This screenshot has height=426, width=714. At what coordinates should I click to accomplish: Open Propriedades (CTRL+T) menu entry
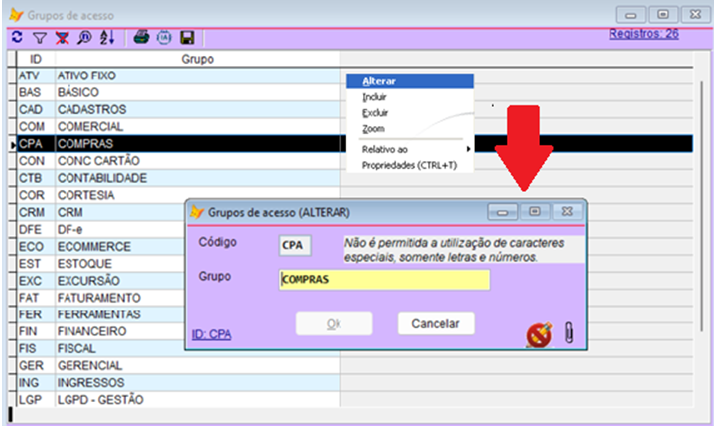pos(408,163)
